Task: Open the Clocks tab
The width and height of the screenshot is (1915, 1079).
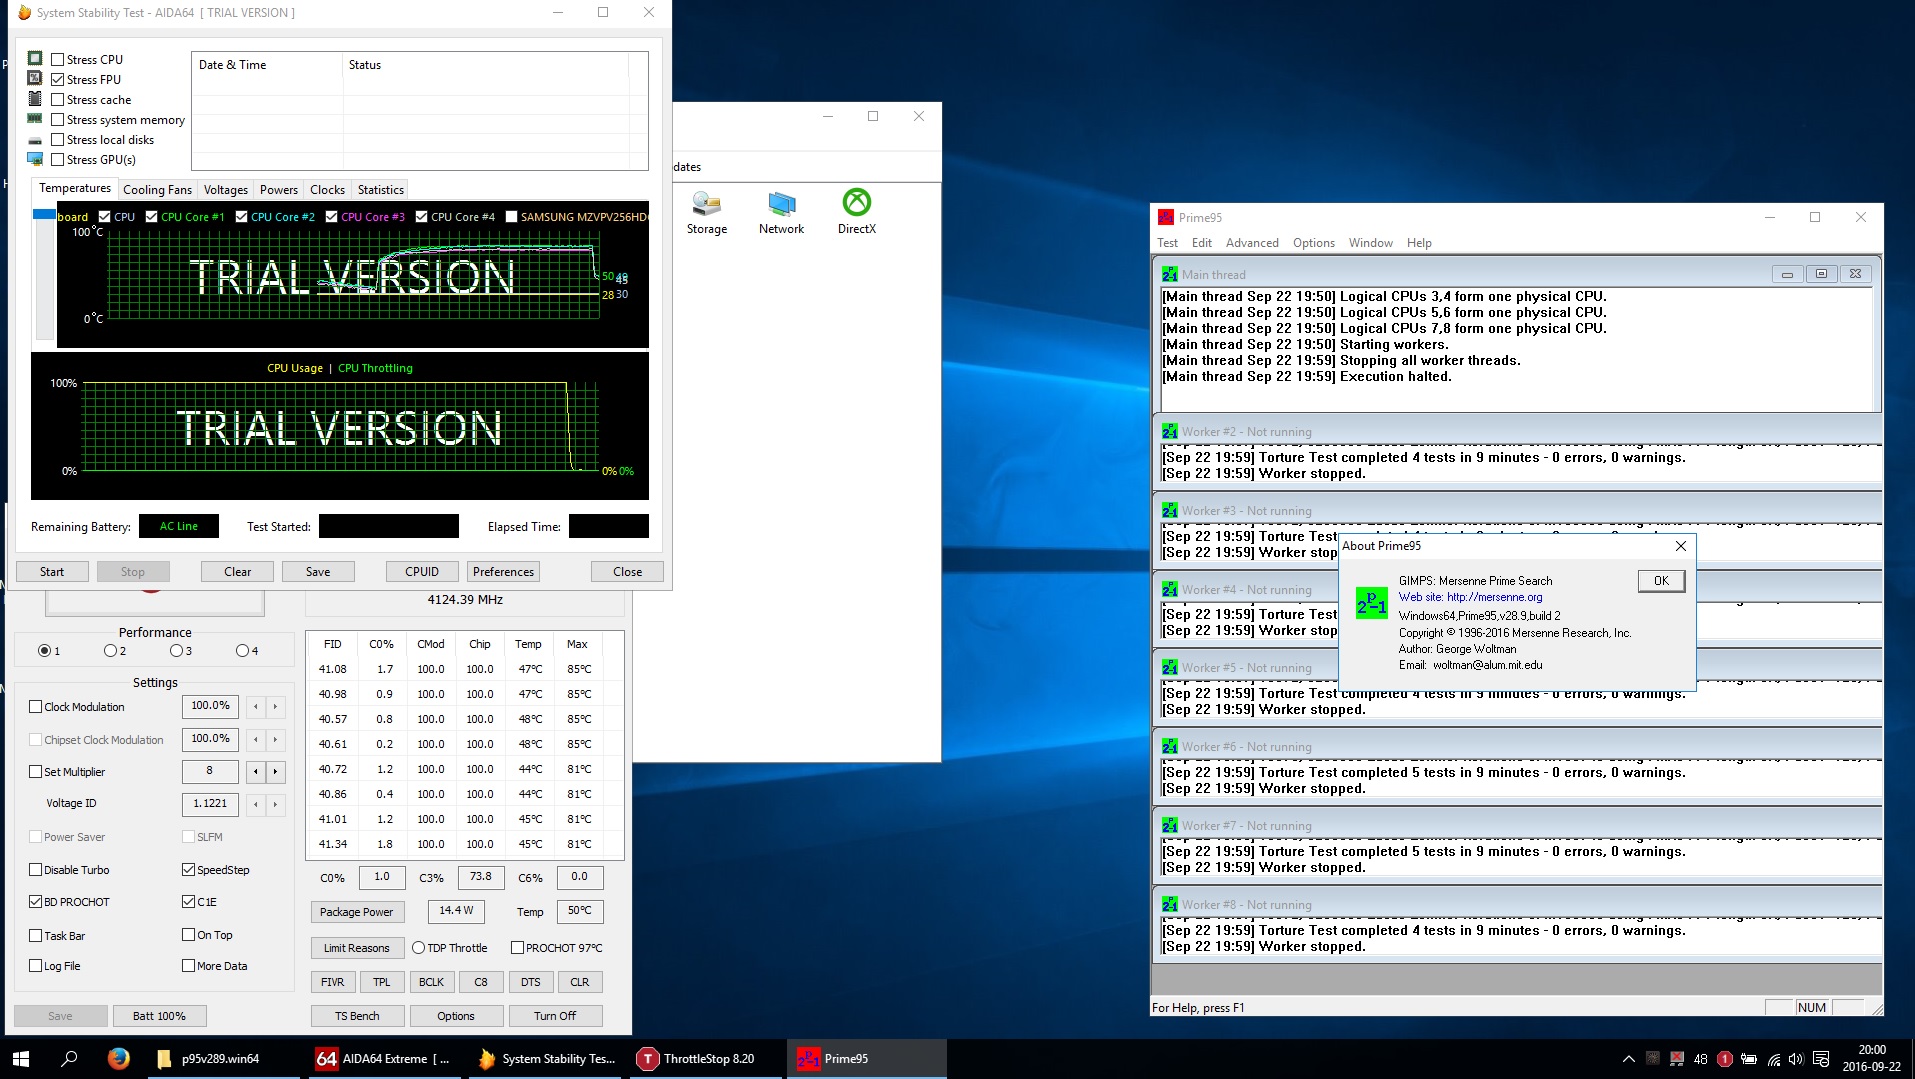Action: coord(327,190)
